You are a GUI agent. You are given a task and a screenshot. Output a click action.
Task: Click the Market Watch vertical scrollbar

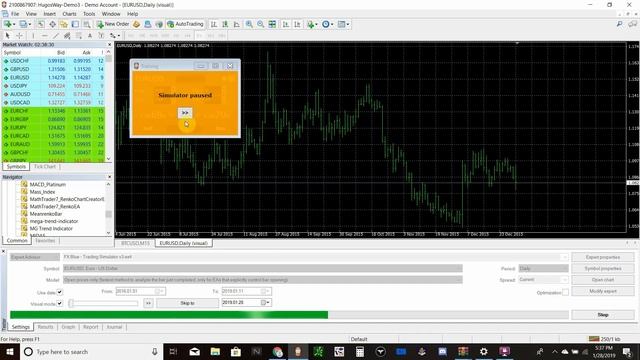point(109,106)
